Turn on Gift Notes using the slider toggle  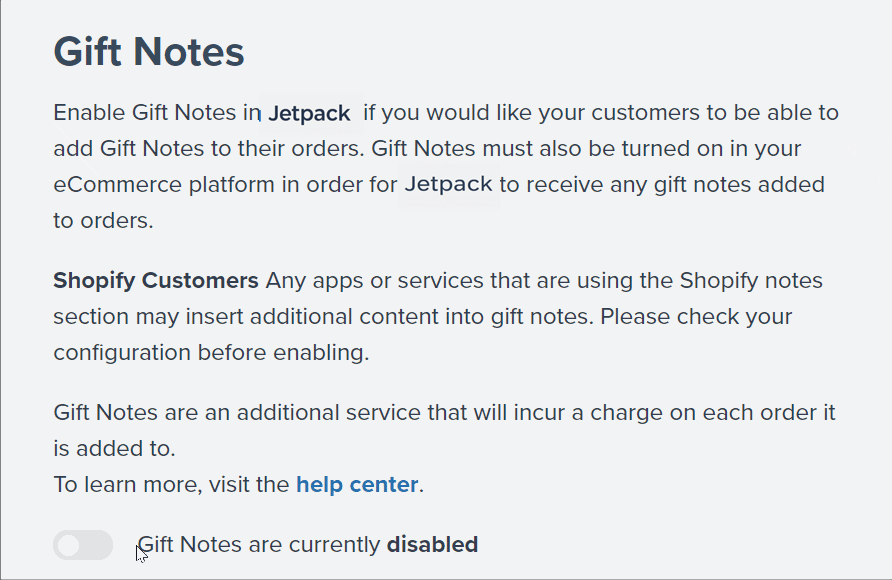tap(83, 545)
